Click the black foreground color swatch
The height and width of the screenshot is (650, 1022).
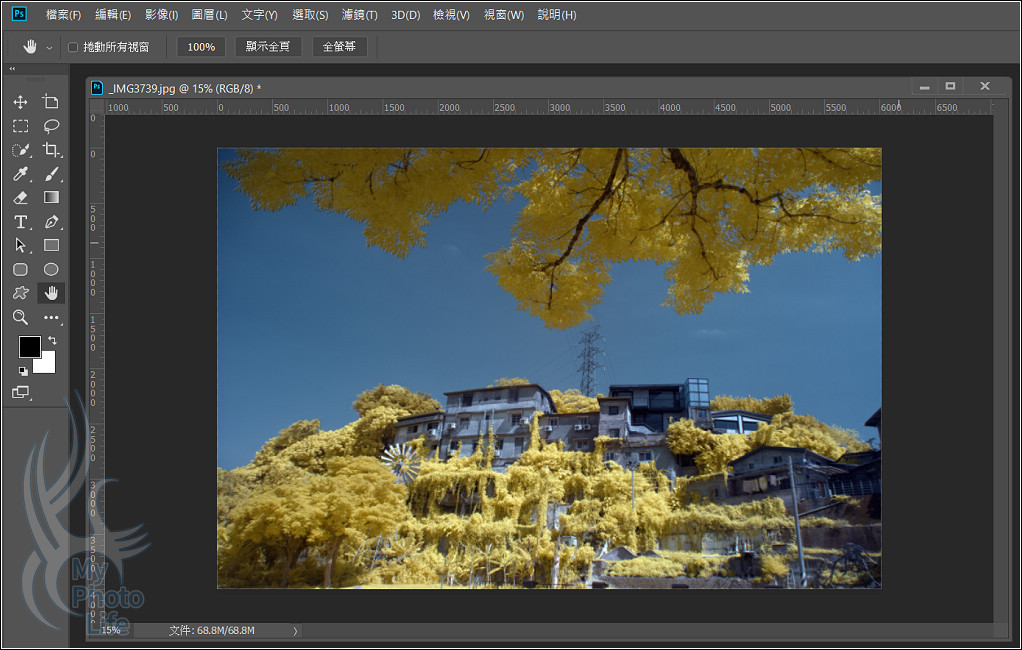click(x=29, y=347)
